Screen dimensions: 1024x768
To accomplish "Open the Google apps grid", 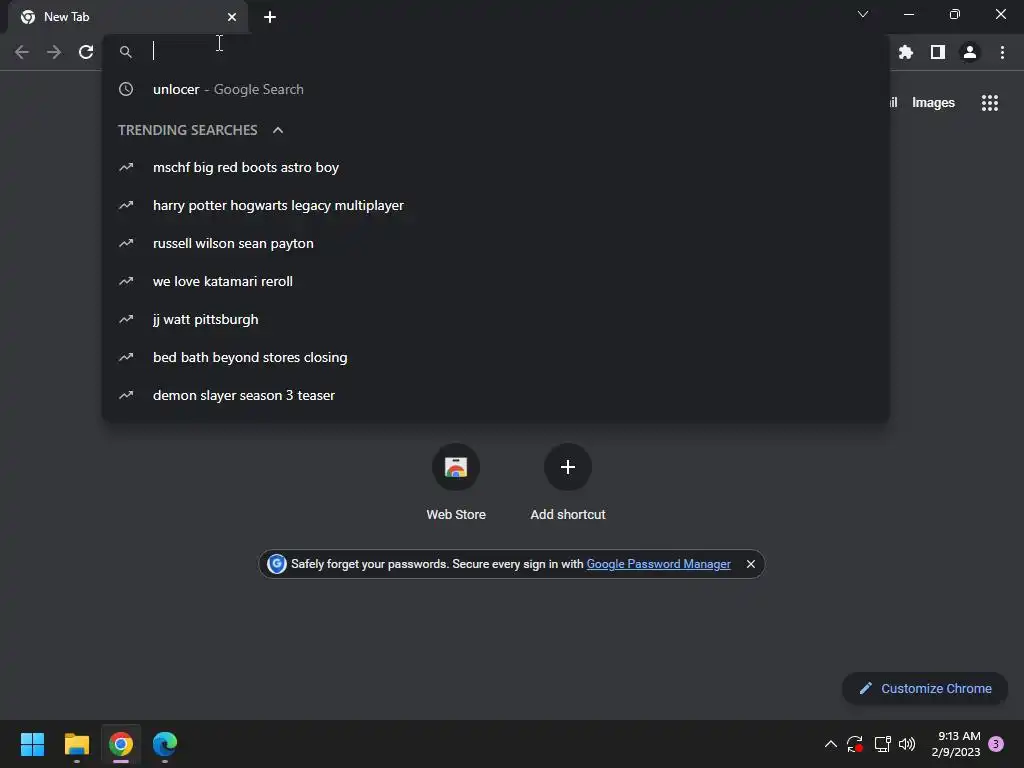I will point(989,103).
